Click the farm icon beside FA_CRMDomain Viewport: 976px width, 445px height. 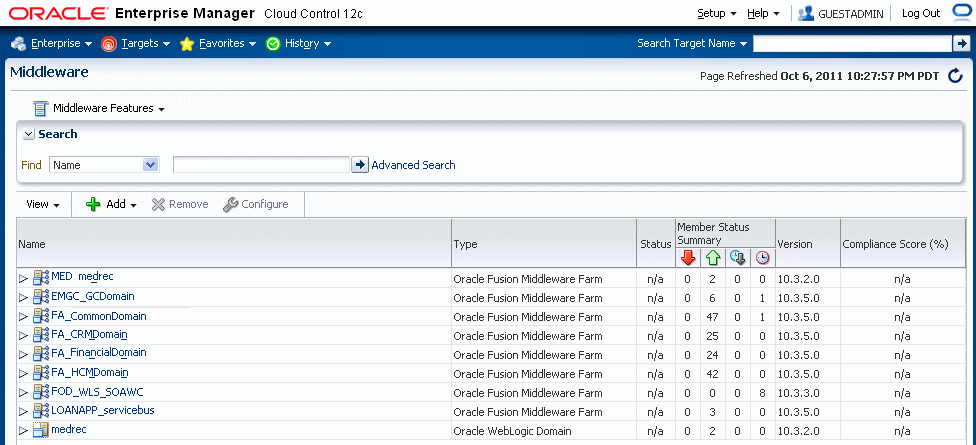(41, 335)
